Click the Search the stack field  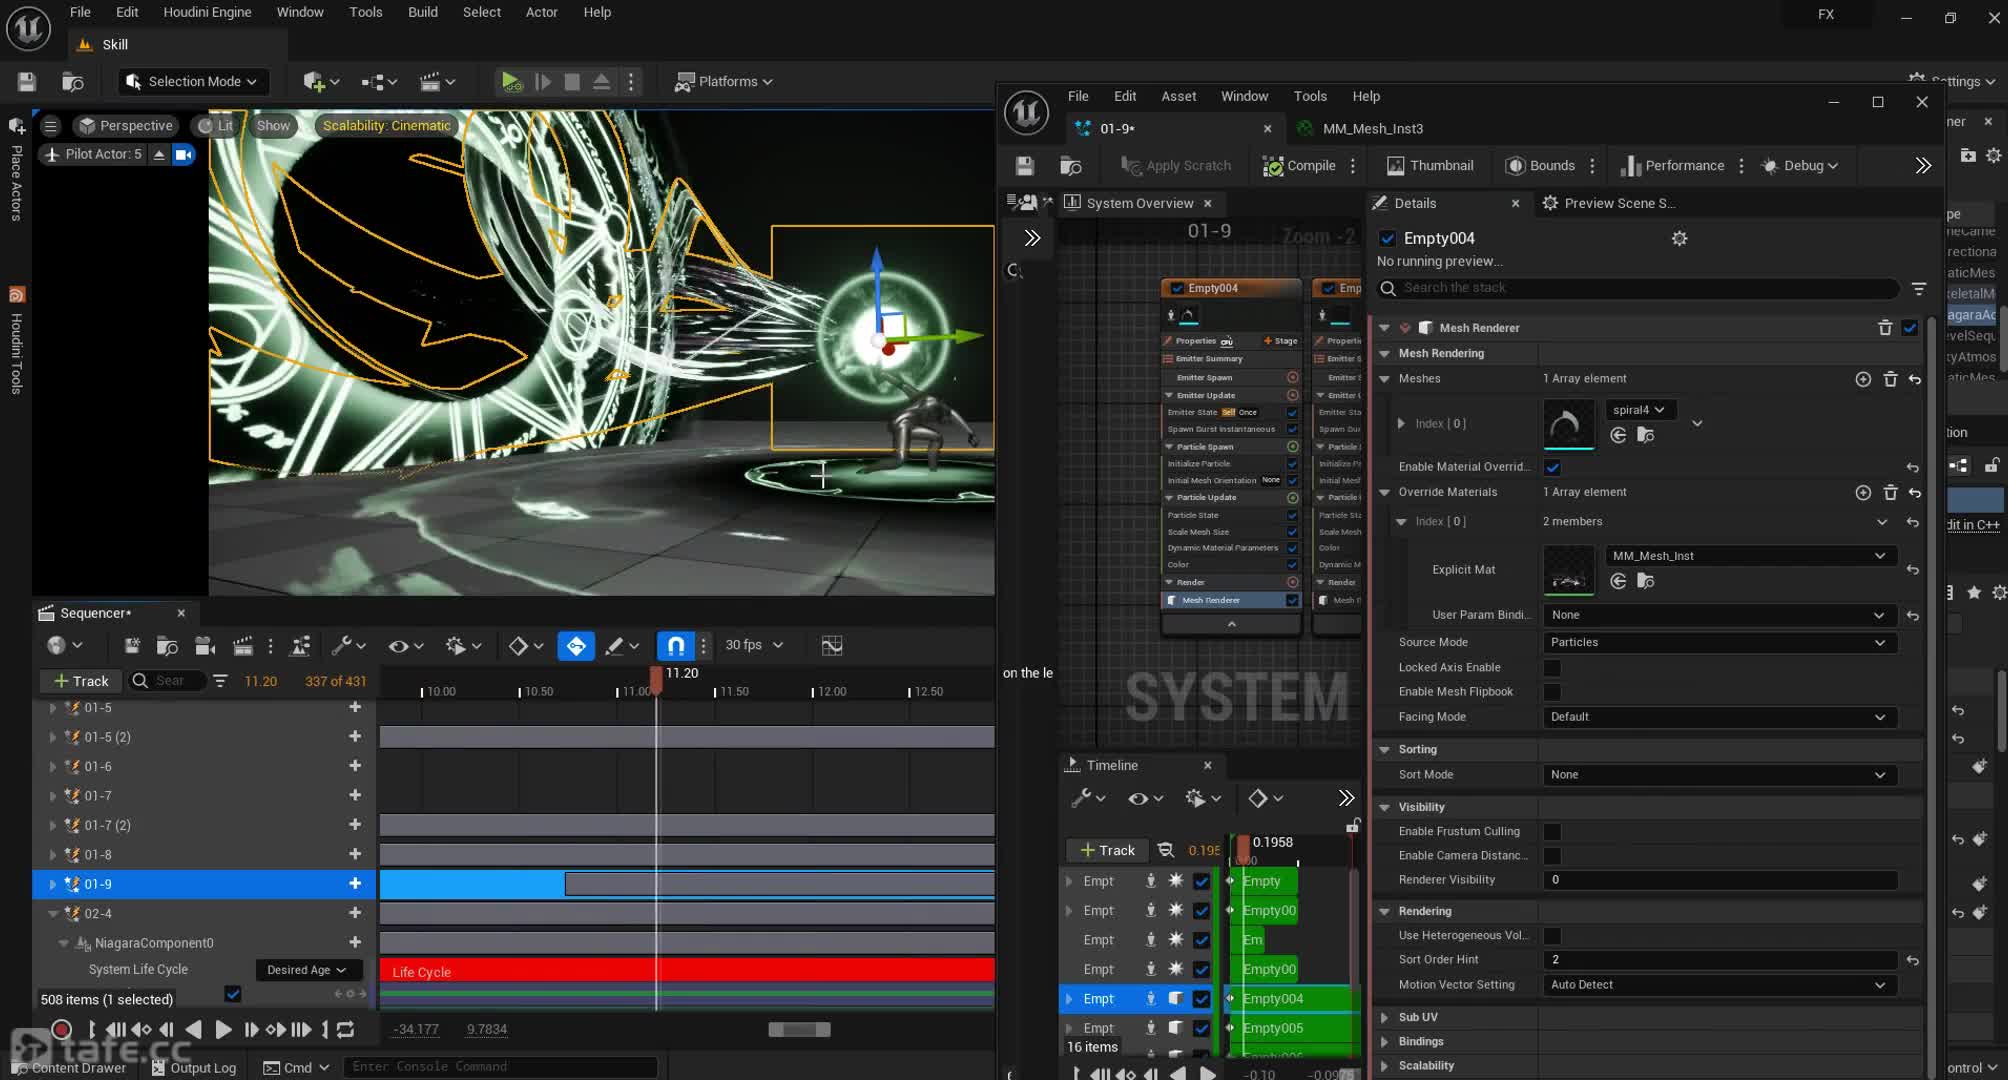pos(1640,288)
